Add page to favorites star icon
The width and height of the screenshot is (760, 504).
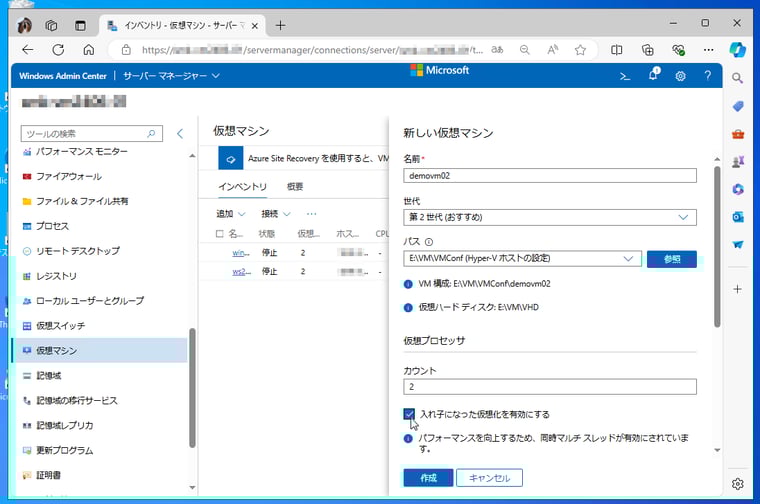(x=580, y=49)
